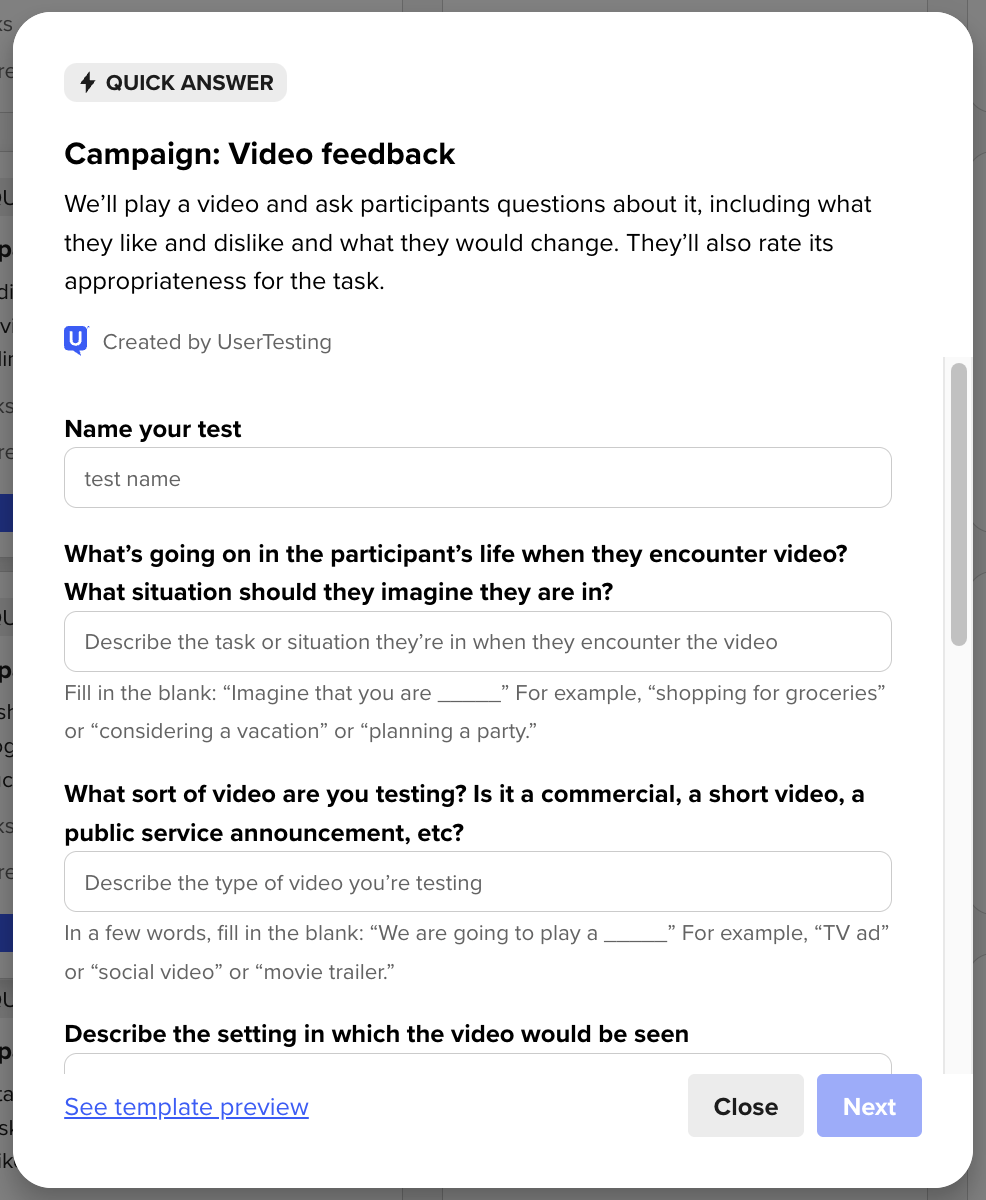The image size is (986, 1200).
Task: Click the "Describe the type of video" field
Action: tap(477, 882)
